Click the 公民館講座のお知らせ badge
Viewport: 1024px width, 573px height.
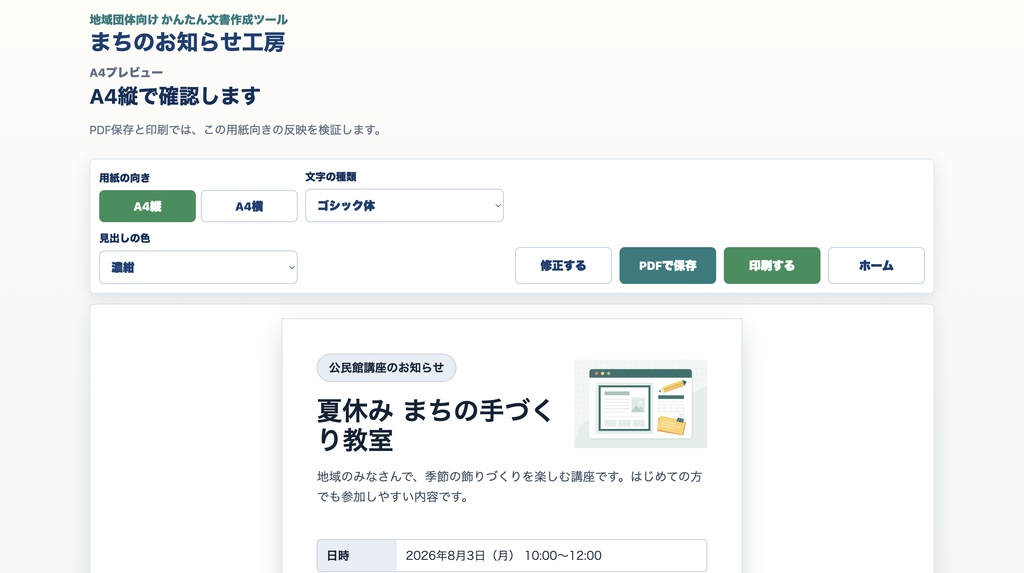(386, 368)
